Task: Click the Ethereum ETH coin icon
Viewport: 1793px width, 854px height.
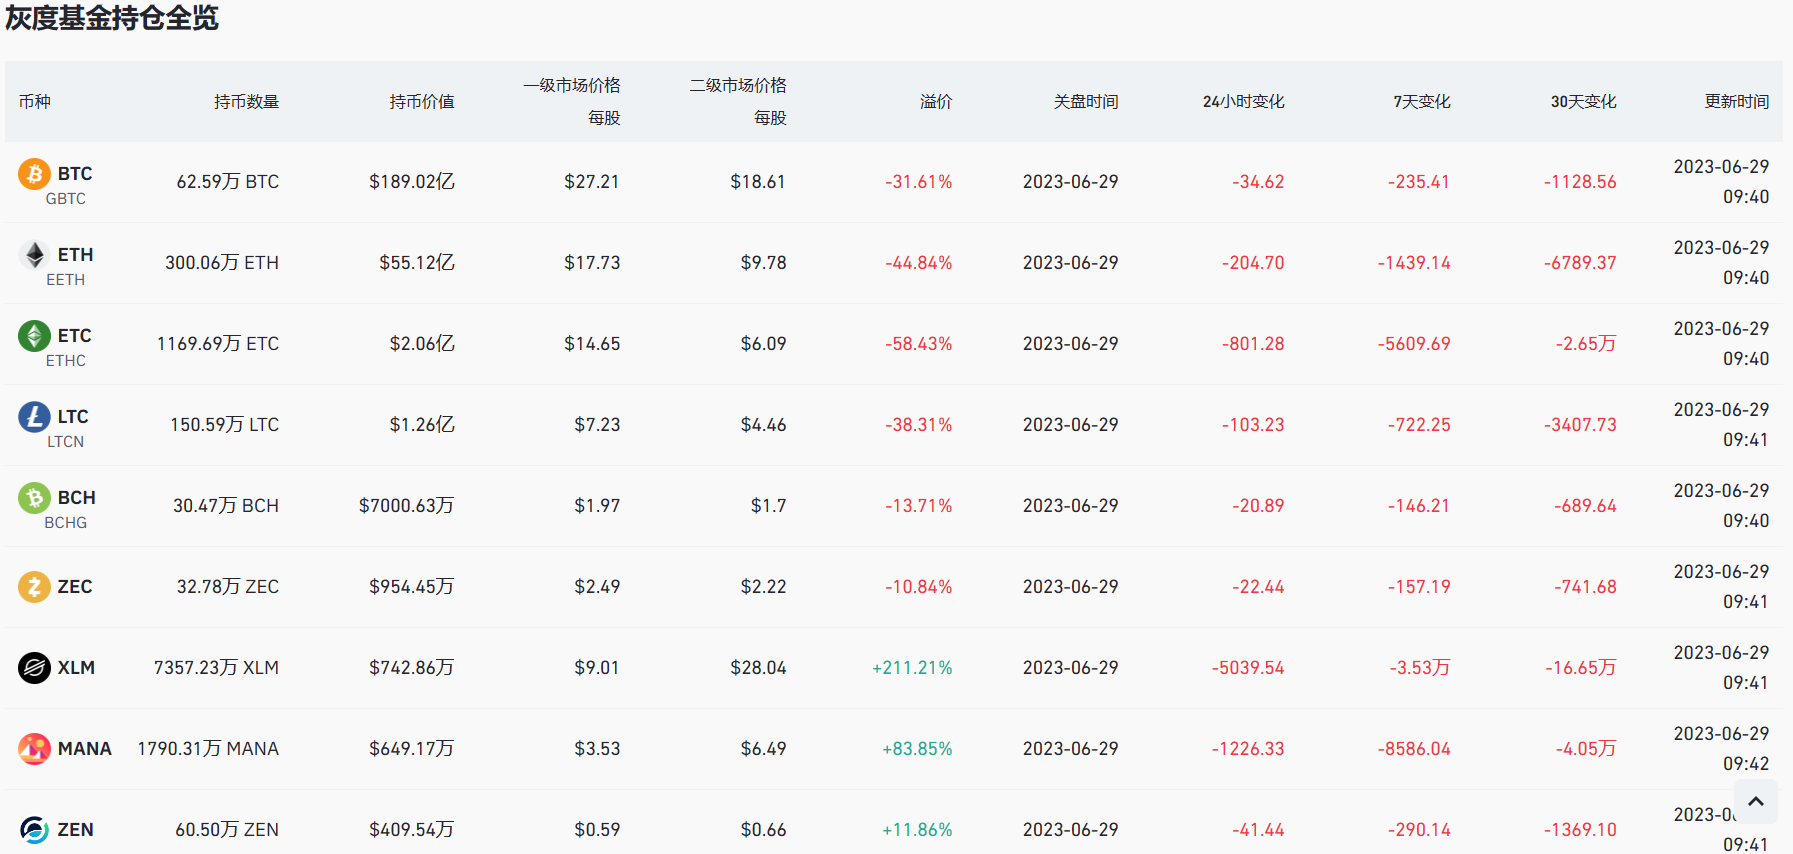Action: pos(34,255)
